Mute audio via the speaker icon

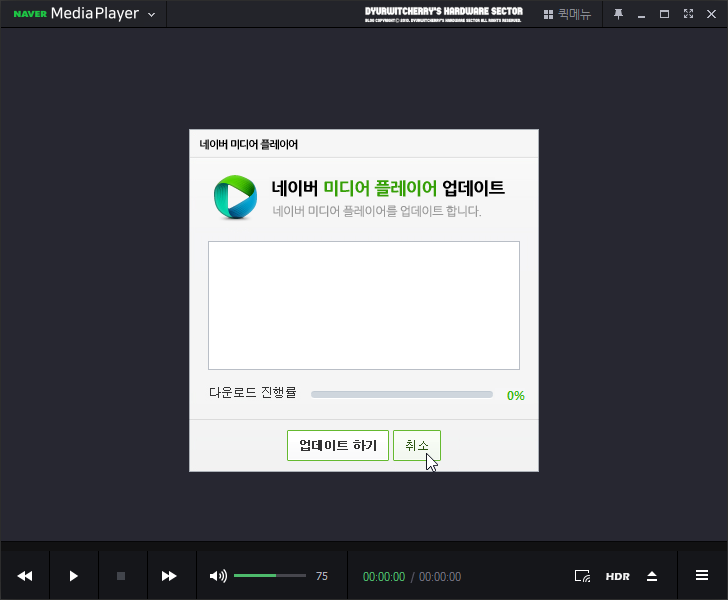click(x=218, y=576)
